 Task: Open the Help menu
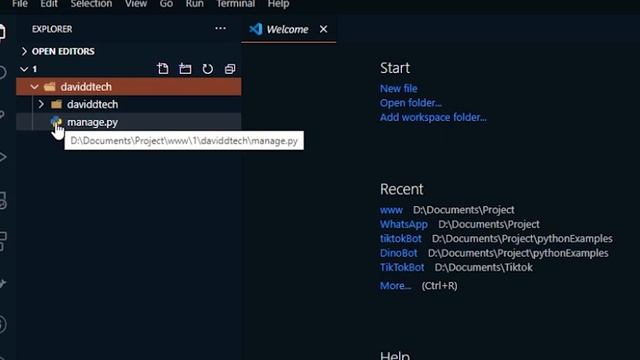pyautogui.click(x=278, y=4)
